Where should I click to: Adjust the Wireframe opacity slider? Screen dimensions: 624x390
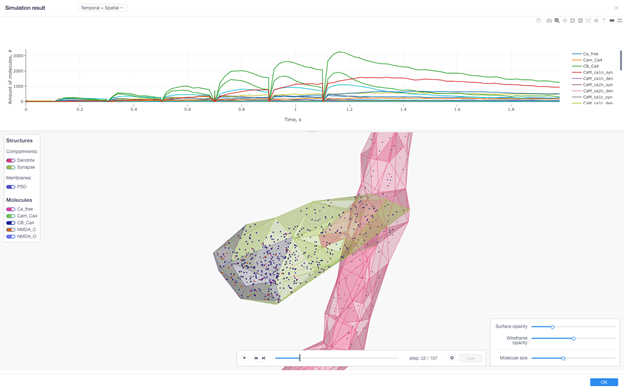pyautogui.click(x=573, y=339)
